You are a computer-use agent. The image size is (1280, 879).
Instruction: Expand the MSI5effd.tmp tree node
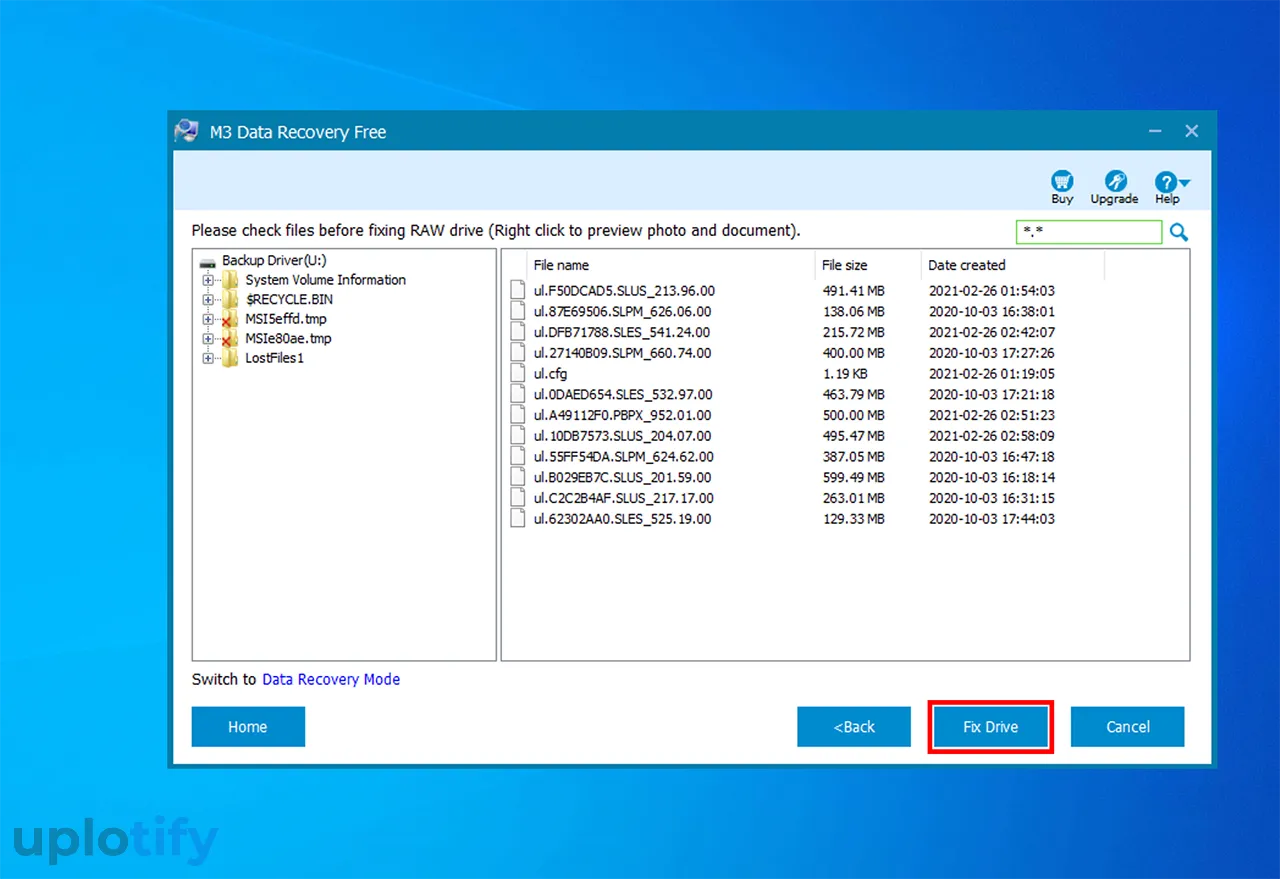pyautogui.click(x=208, y=319)
